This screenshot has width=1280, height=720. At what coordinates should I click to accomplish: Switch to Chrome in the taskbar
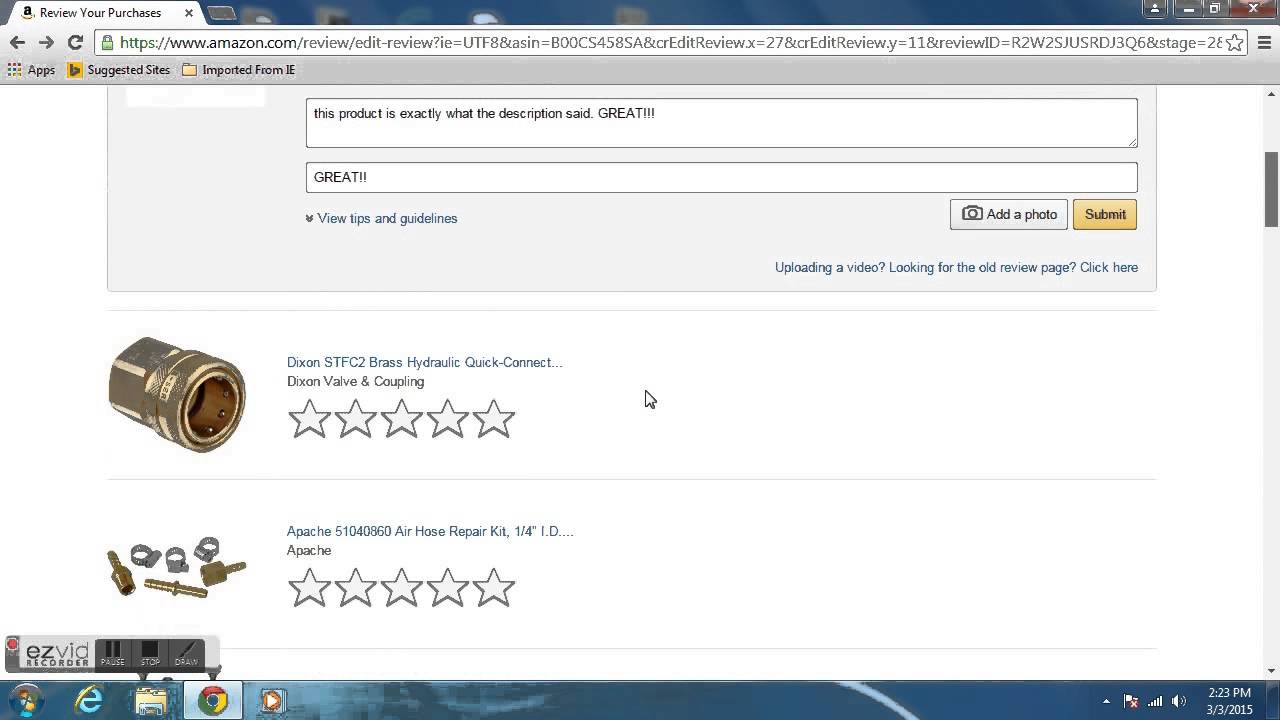[x=212, y=700]
